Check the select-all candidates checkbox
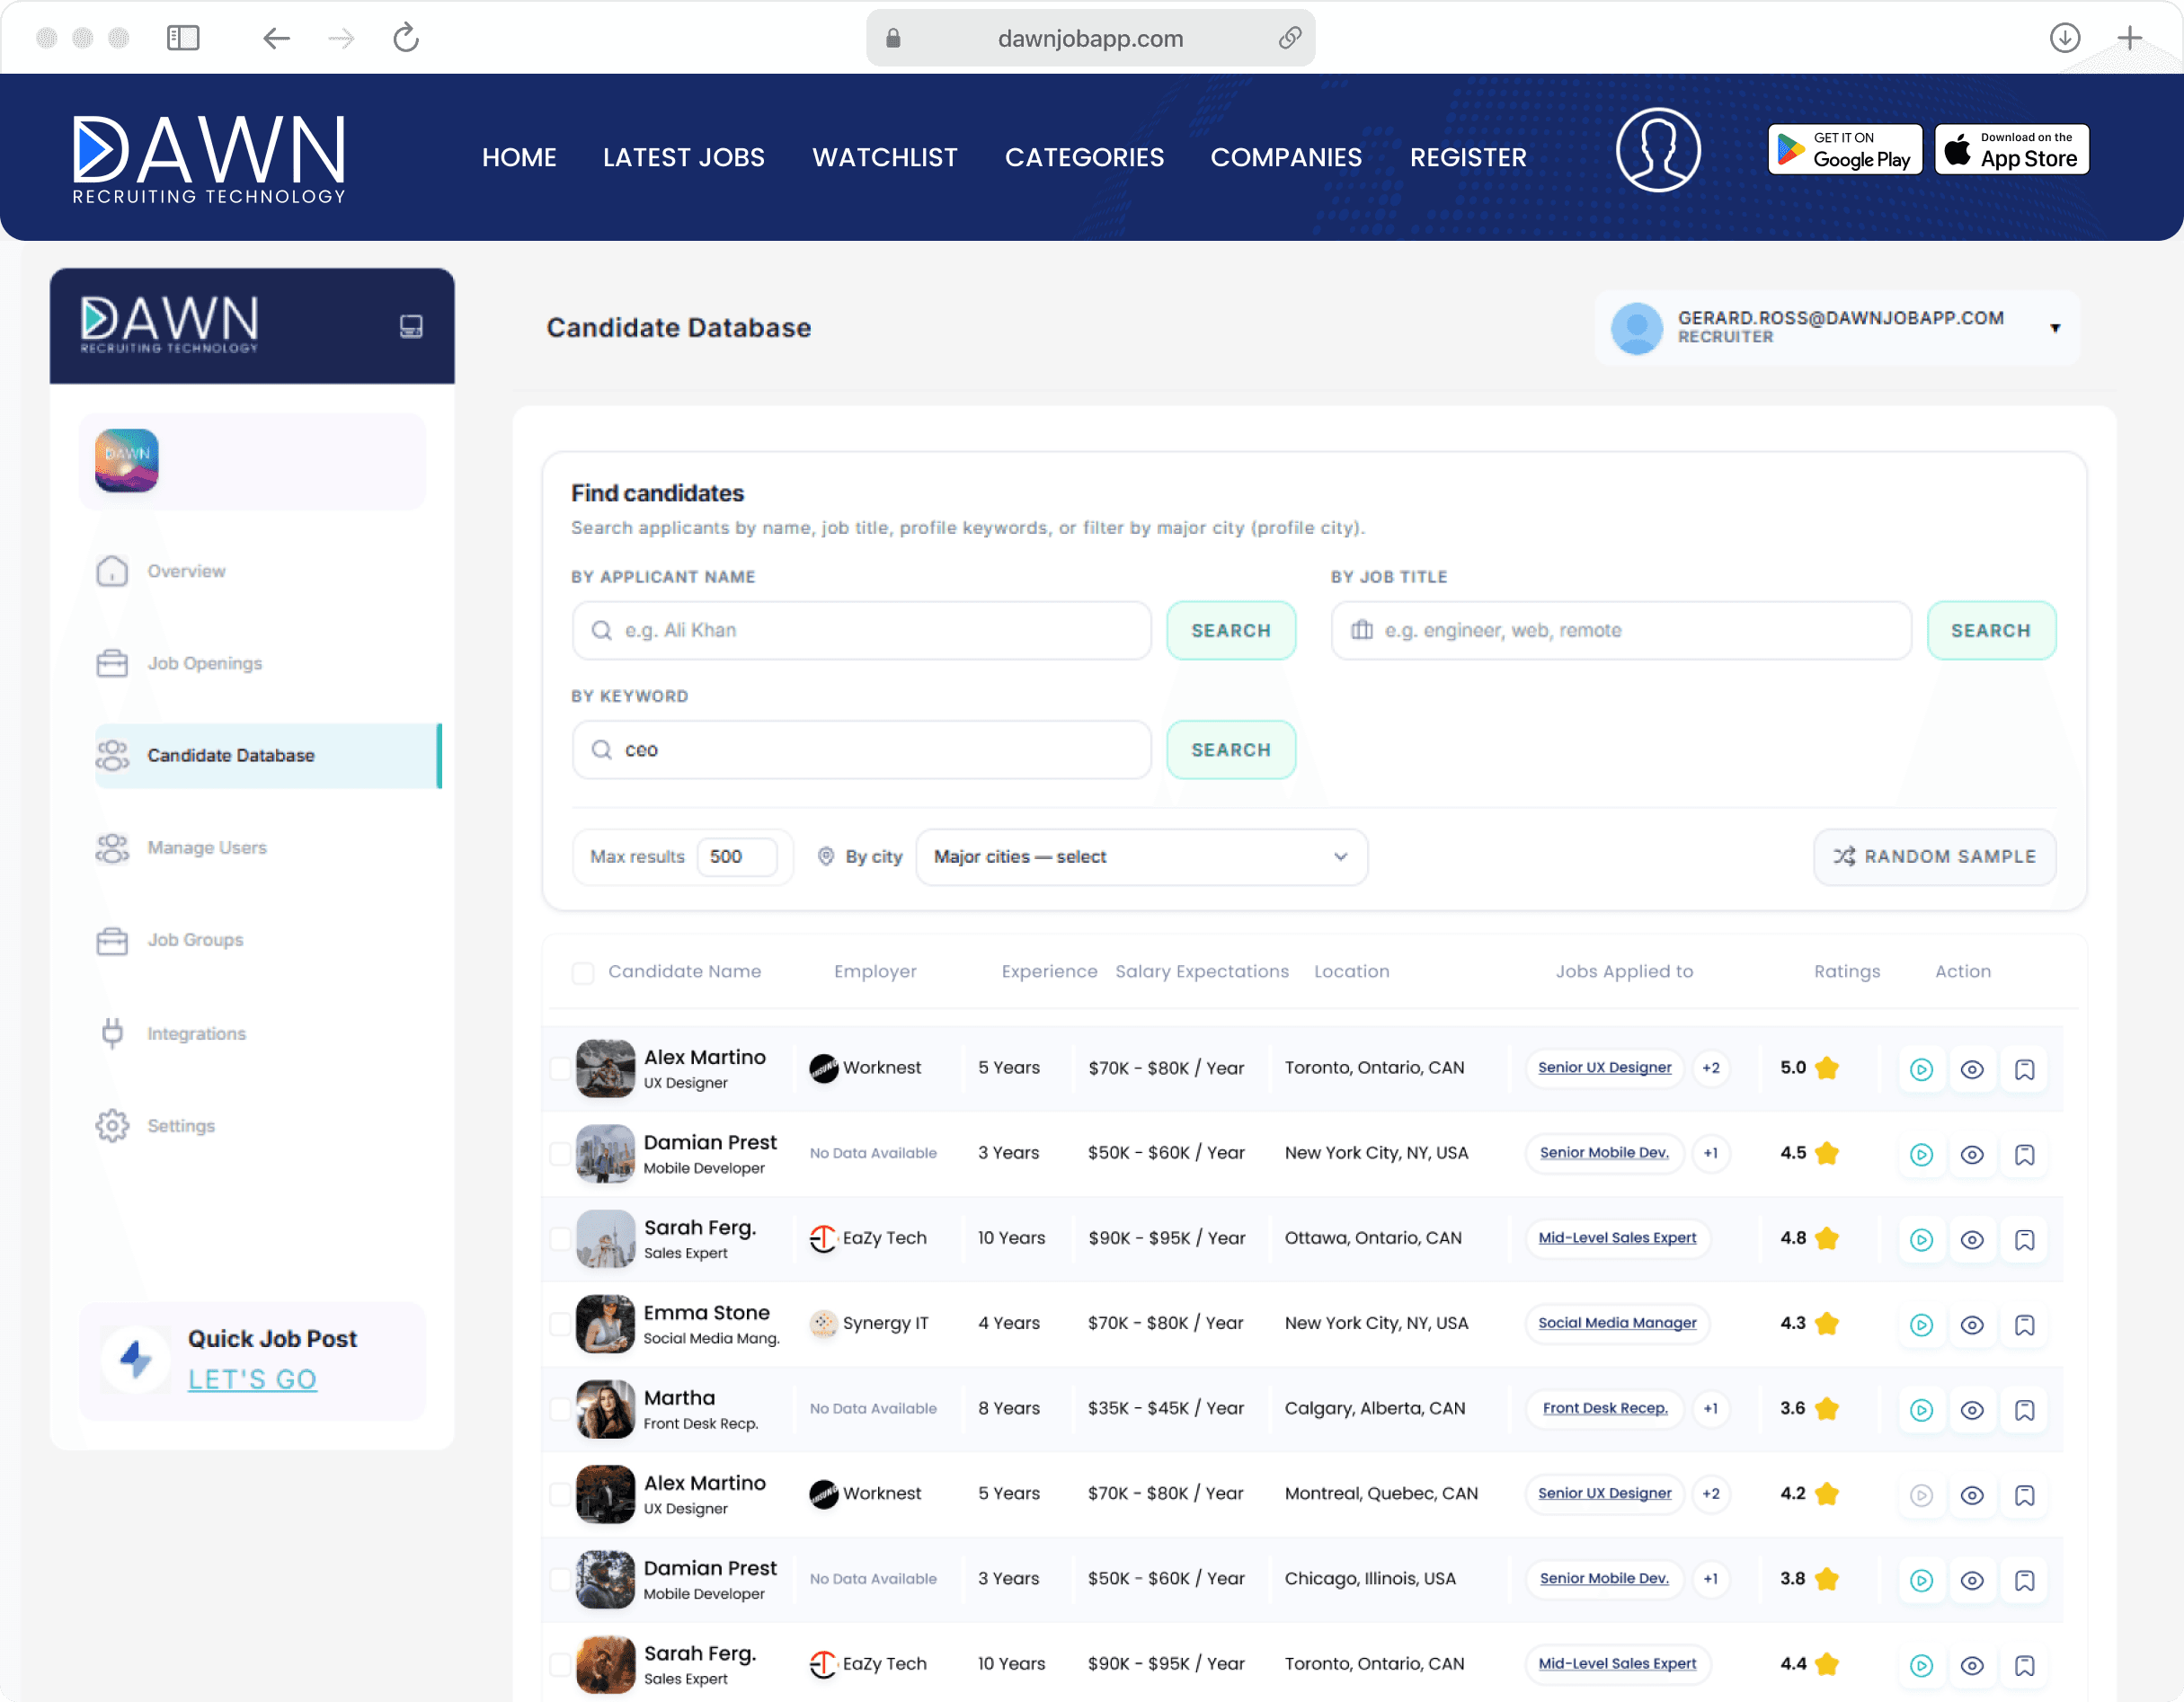The width and height of the screenshot is (2184, 1702). tap(582, 971)
